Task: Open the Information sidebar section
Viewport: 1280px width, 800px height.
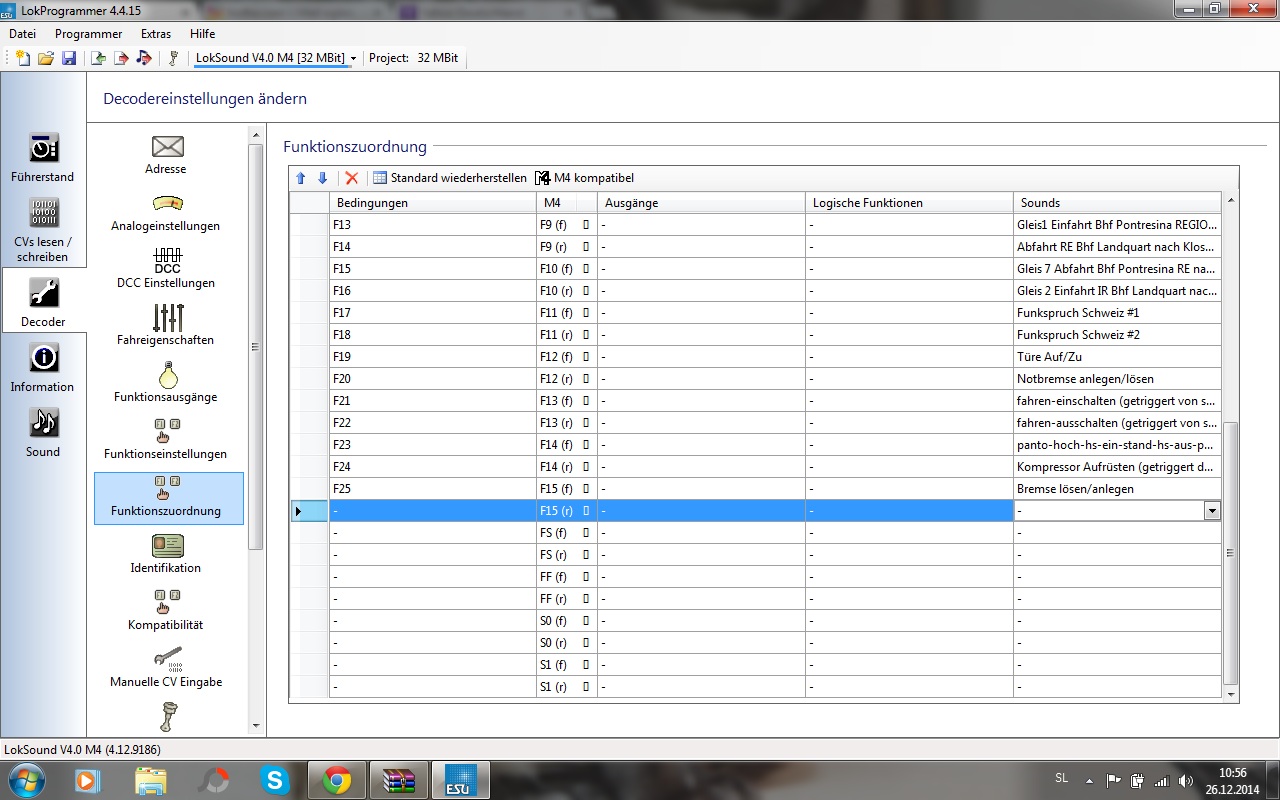Action: pos(43,368)
